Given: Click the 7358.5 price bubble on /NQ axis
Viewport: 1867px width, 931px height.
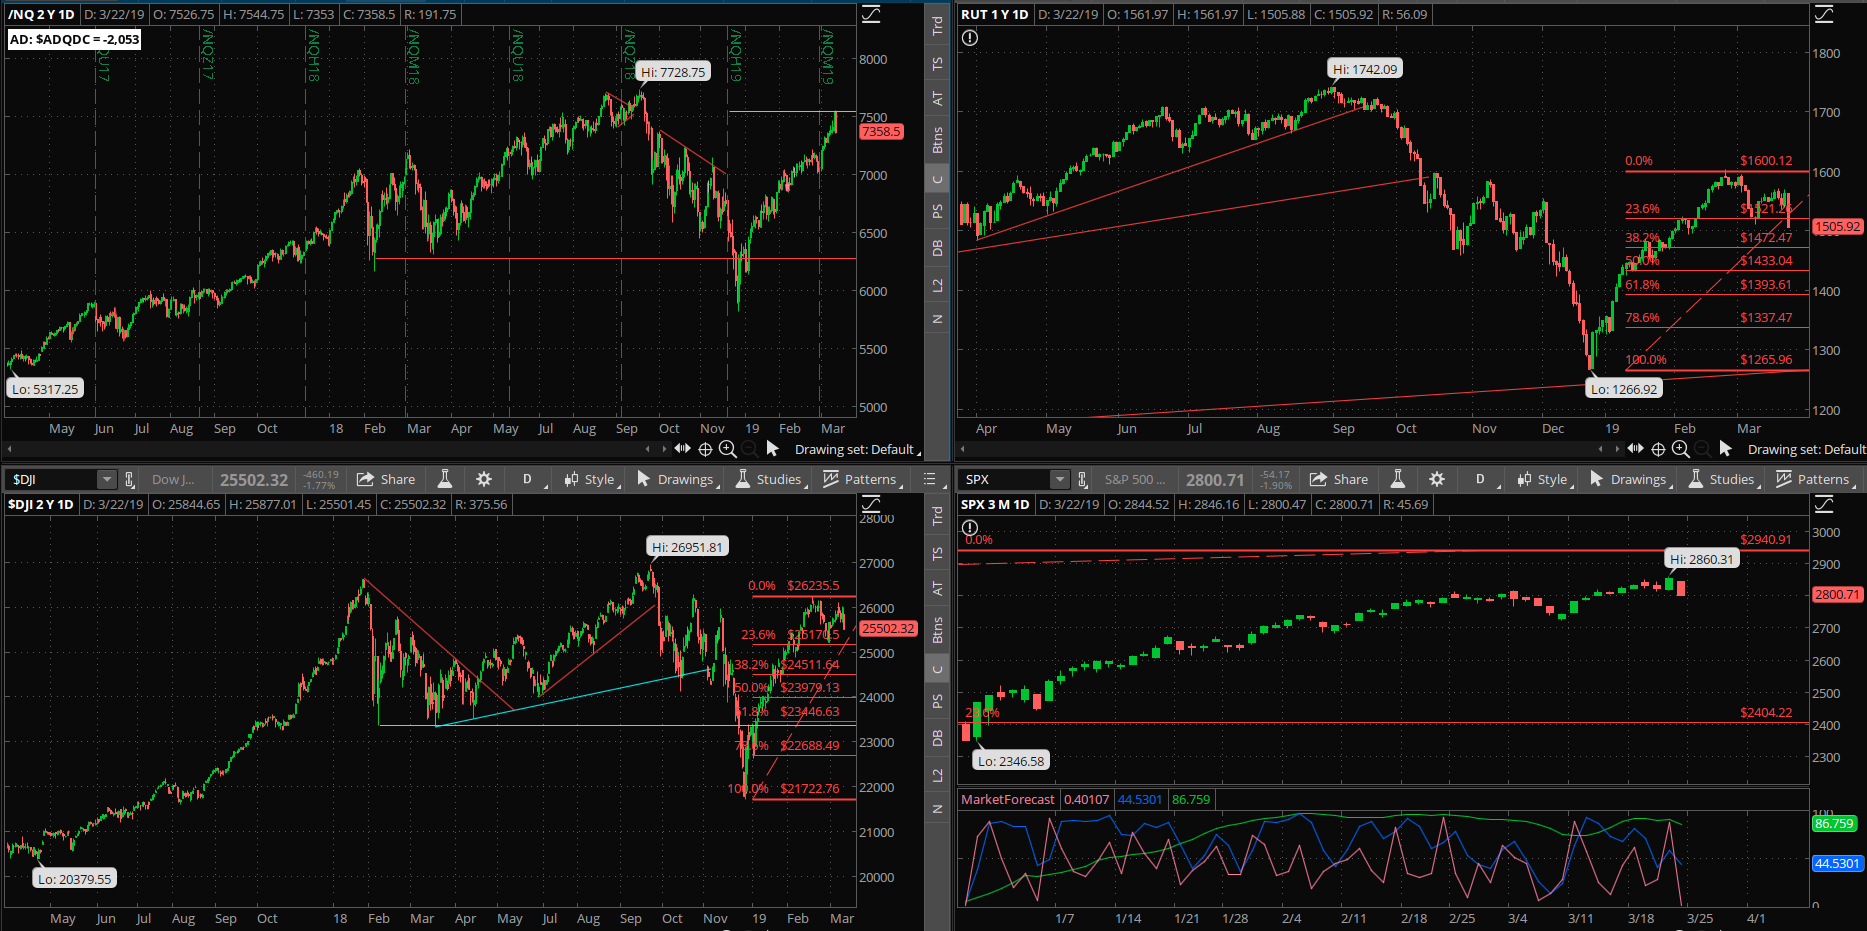Looking at the screenshot, I should coord(881,131).
